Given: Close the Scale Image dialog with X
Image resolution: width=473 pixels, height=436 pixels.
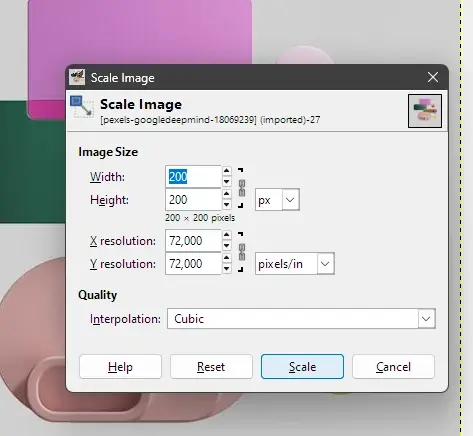Looking at the screenshot, I should point(433,77).
